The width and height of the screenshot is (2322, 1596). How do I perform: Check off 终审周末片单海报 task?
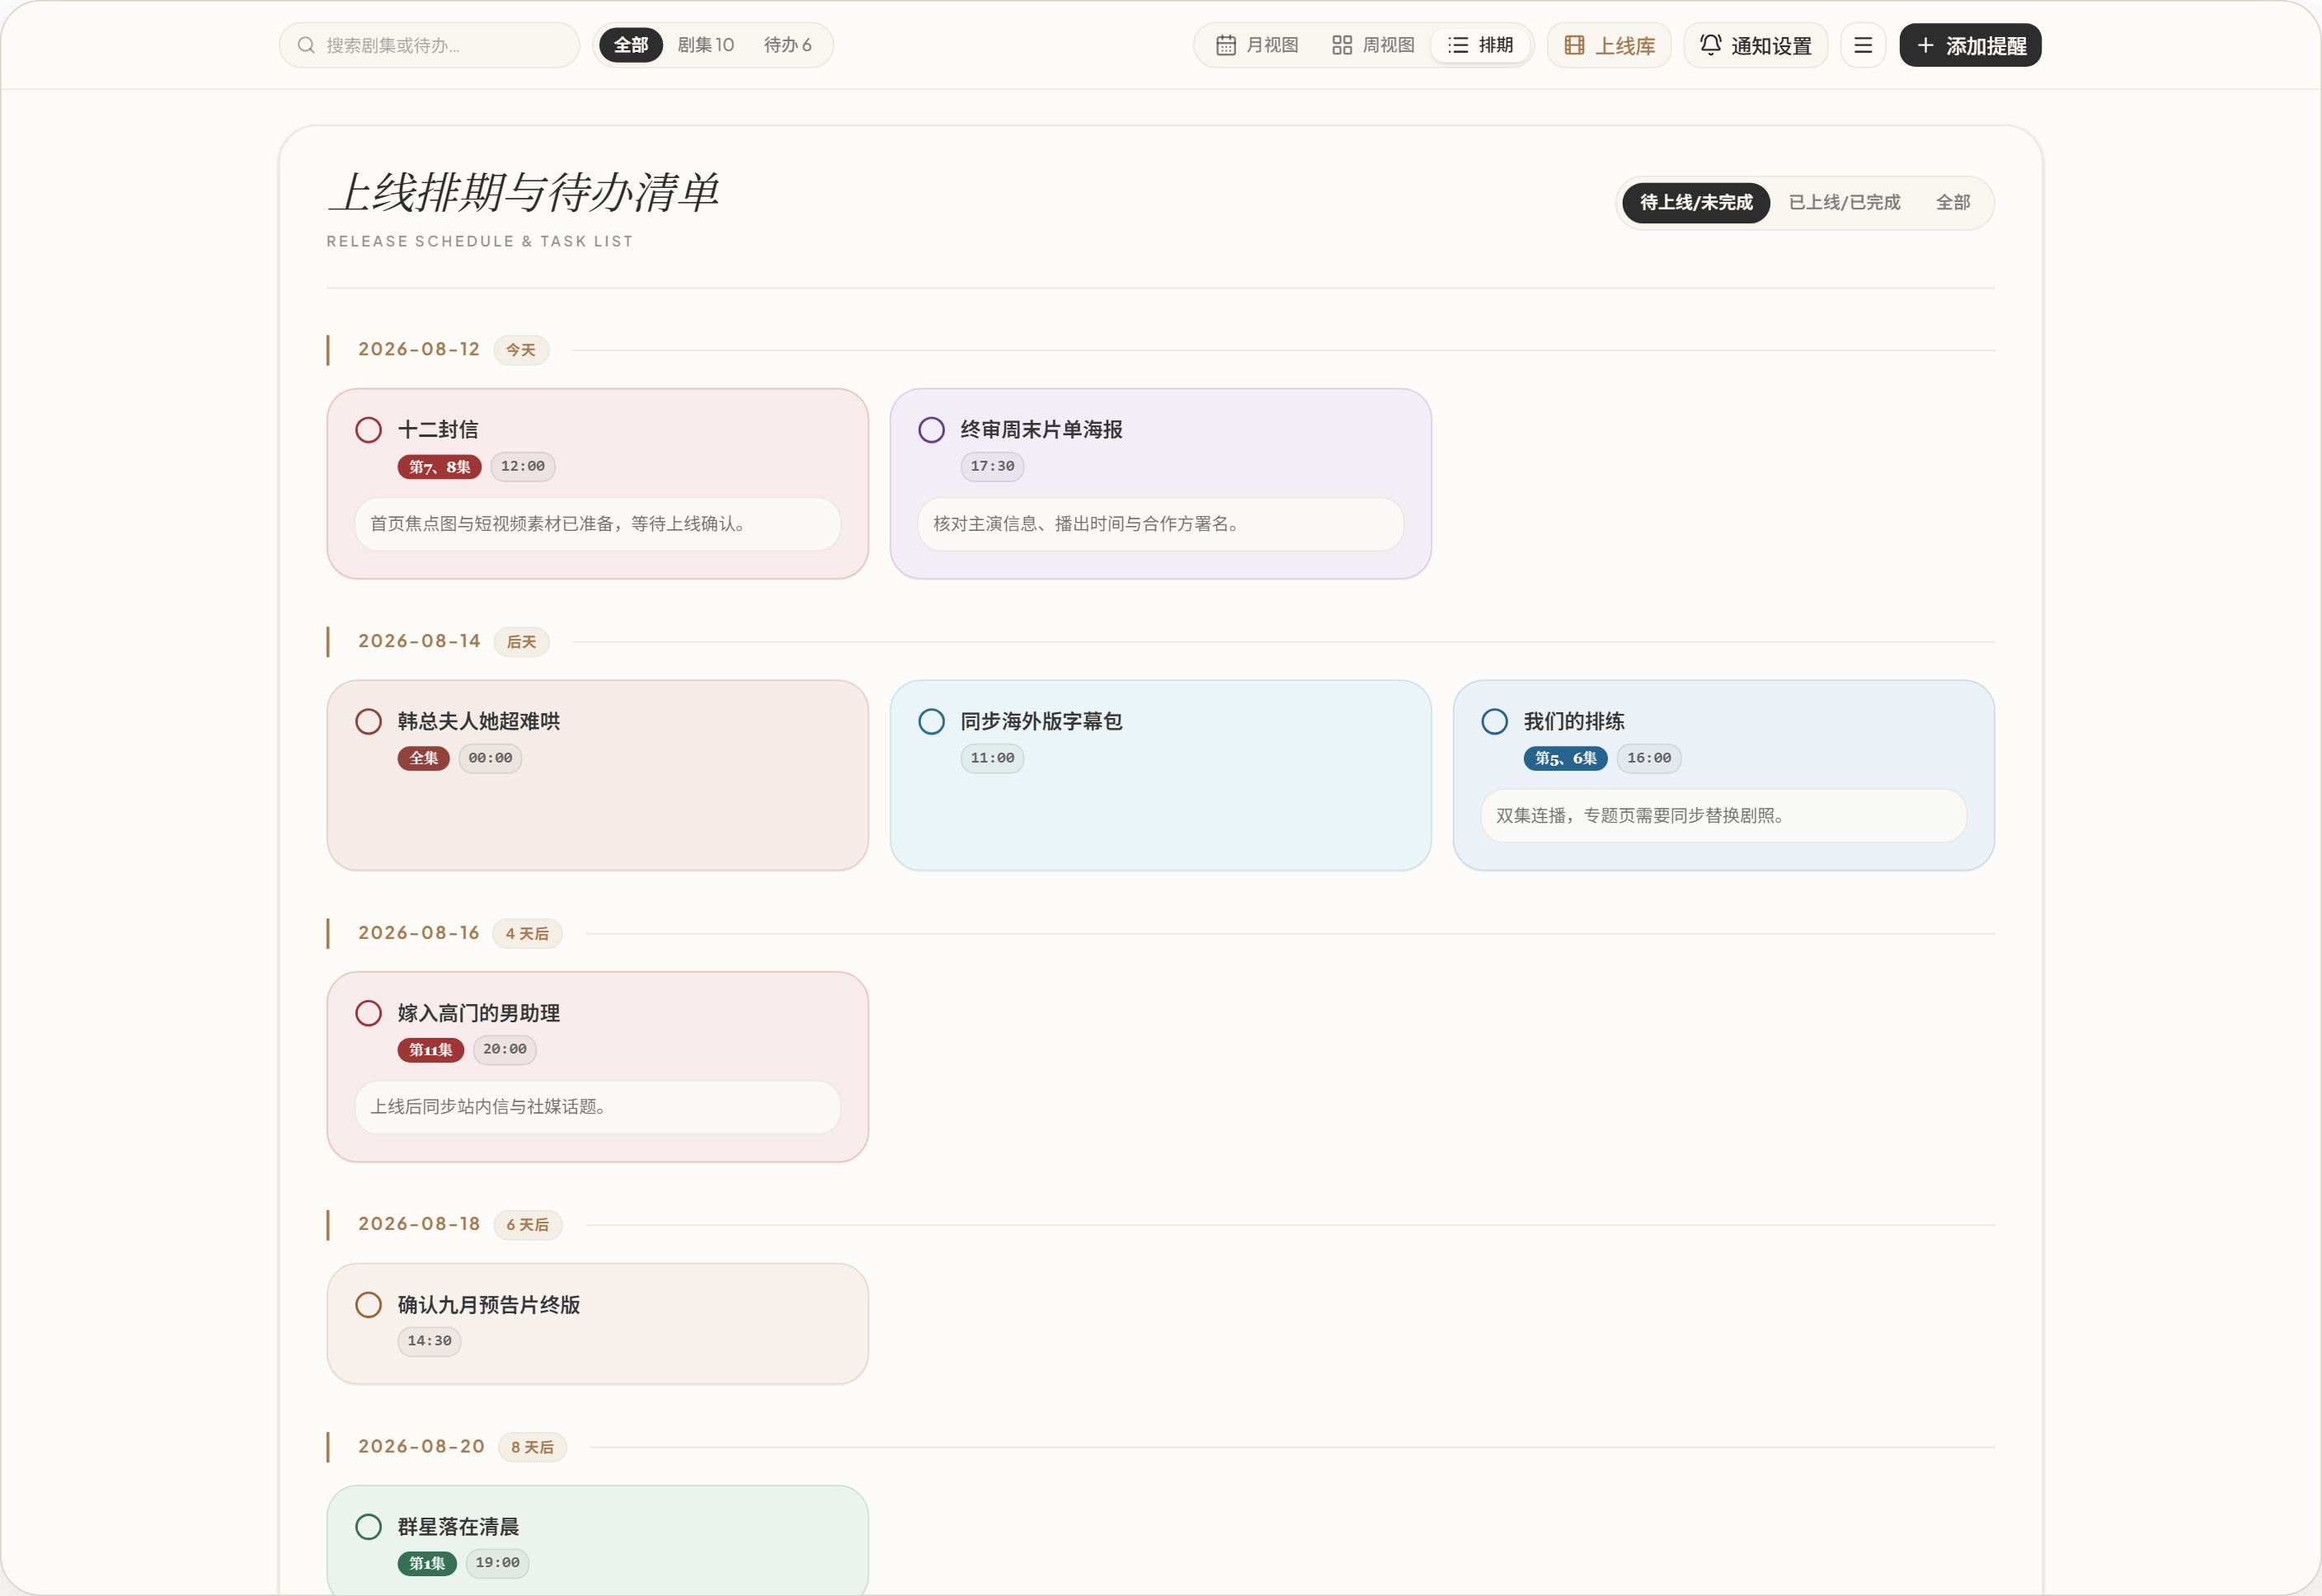coord(931,430)
